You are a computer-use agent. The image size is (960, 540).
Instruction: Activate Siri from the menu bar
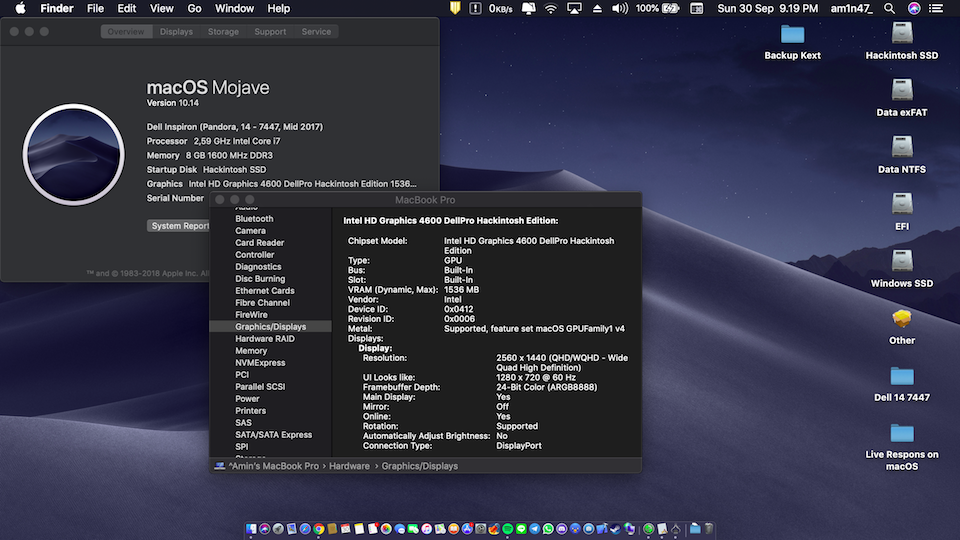[914, 8]
